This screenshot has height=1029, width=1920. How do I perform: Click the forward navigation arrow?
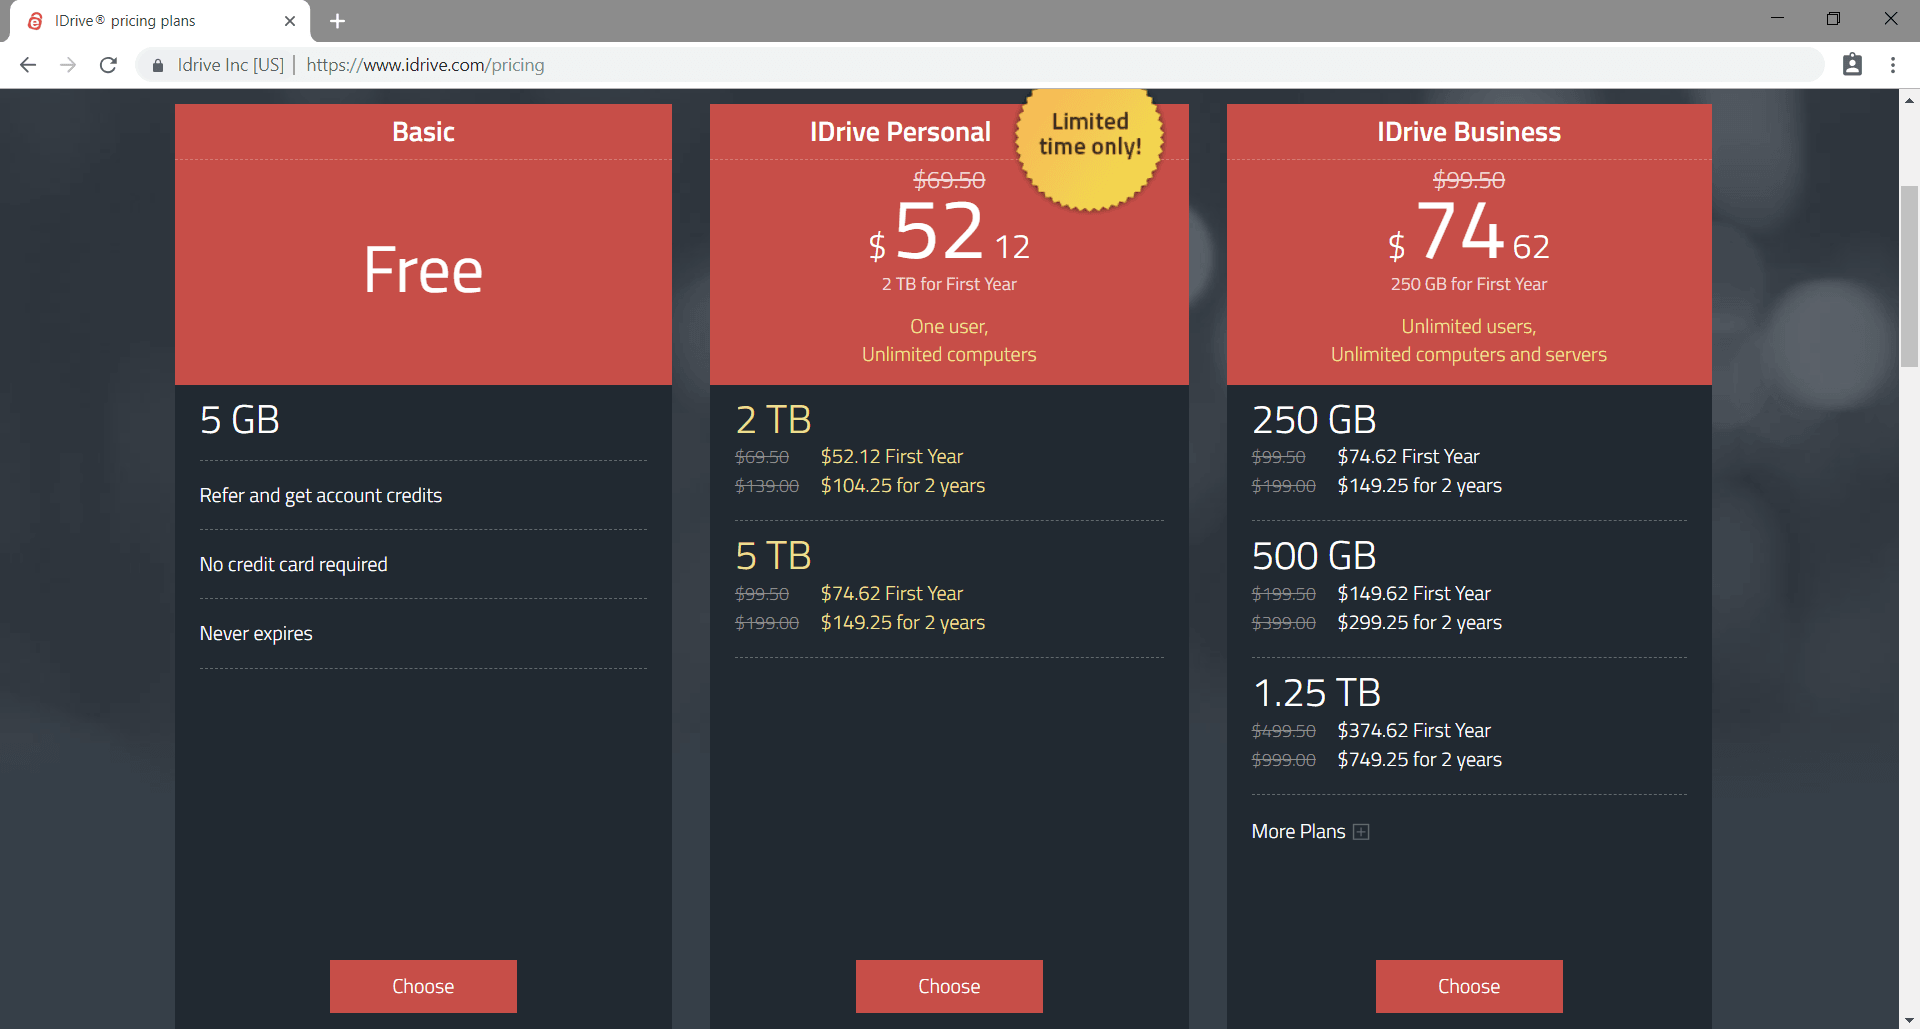click(67, 64)
